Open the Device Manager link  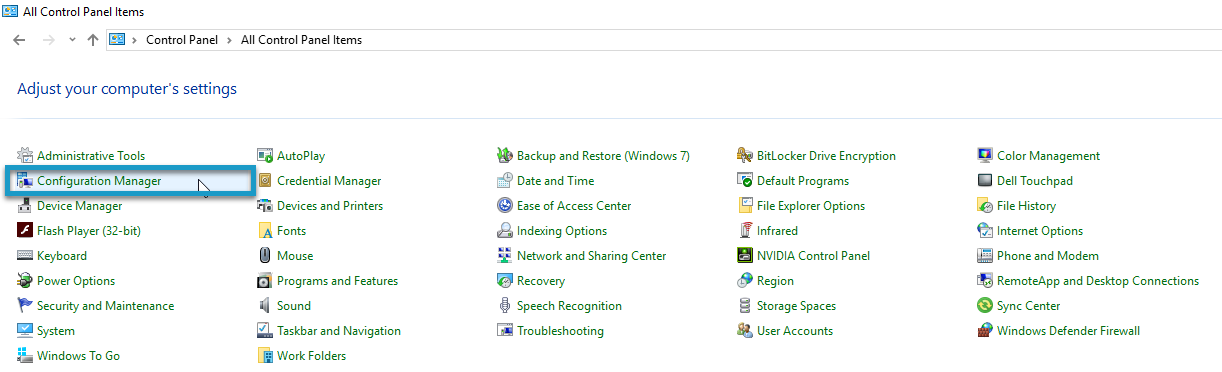point(79,206)
